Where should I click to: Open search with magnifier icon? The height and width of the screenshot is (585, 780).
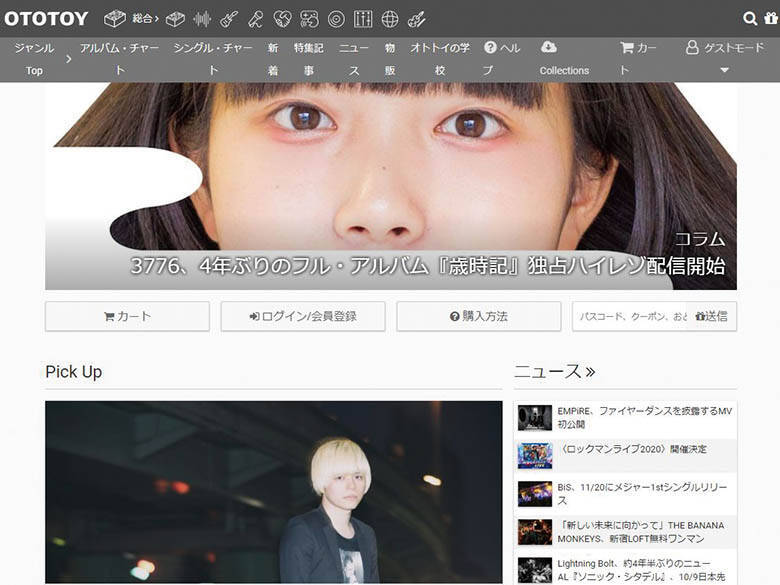click(x=750, y=19)
